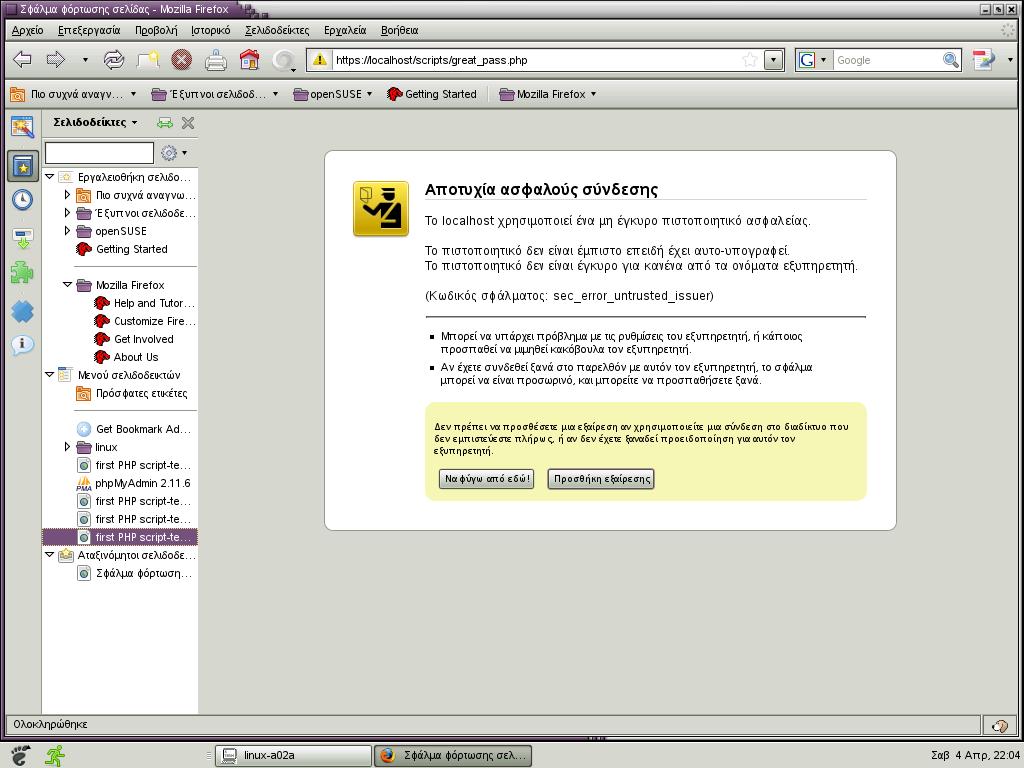Open the search engine selector dropdown
The width and height of the screenshot is (1024, 768).
point(813,60)
